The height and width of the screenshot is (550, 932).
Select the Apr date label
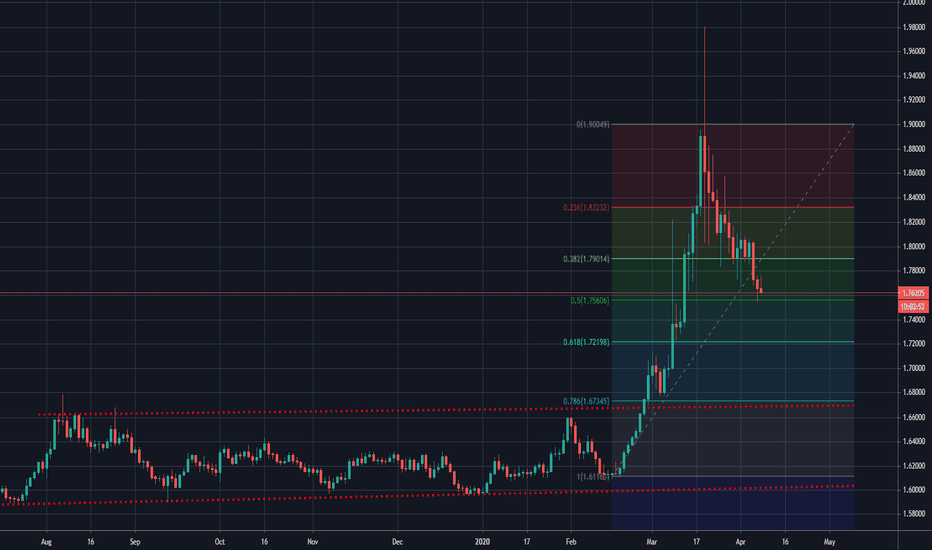pos(741,542)
